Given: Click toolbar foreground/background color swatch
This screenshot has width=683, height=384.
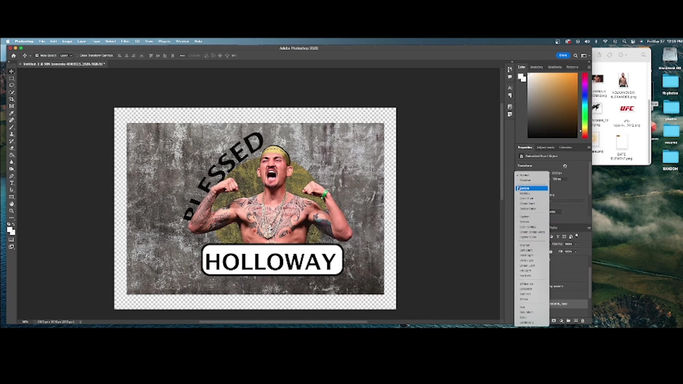Looking at the screenshot, I should [x=10, y=230].
